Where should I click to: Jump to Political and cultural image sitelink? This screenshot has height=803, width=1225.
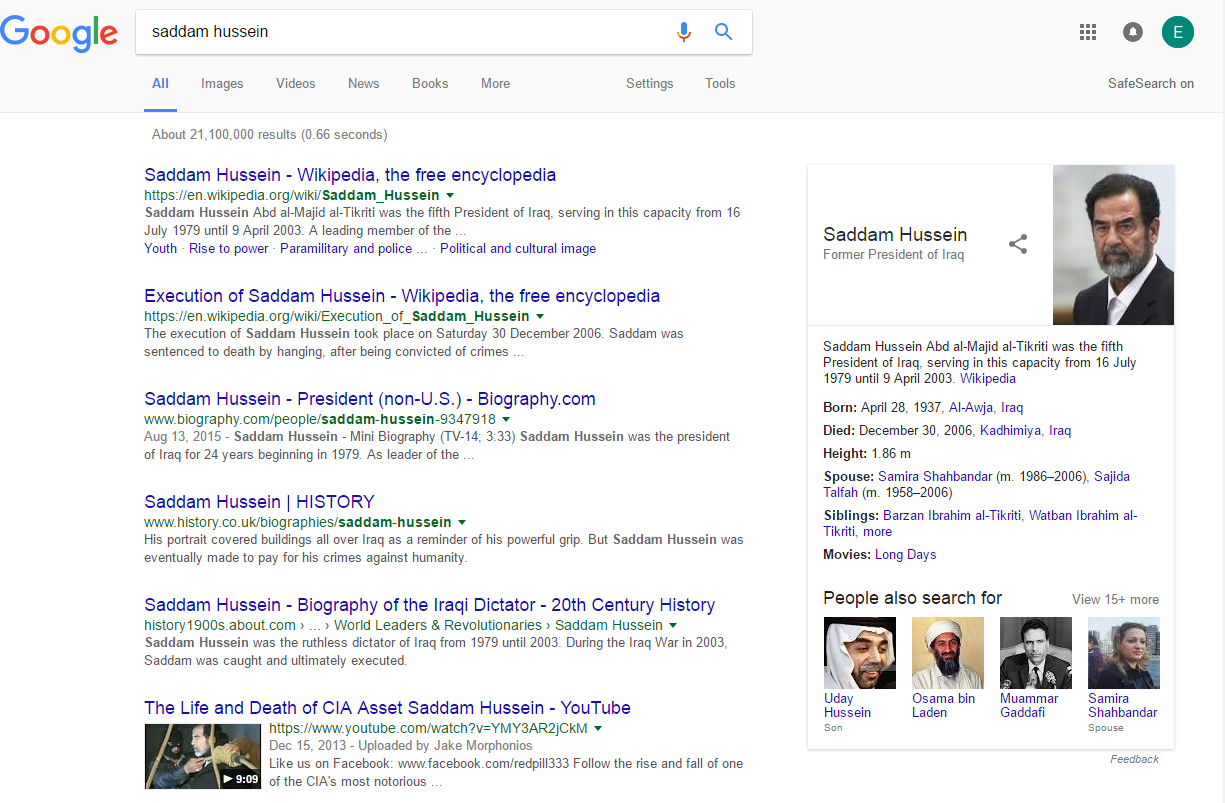[x=518, y=249]
